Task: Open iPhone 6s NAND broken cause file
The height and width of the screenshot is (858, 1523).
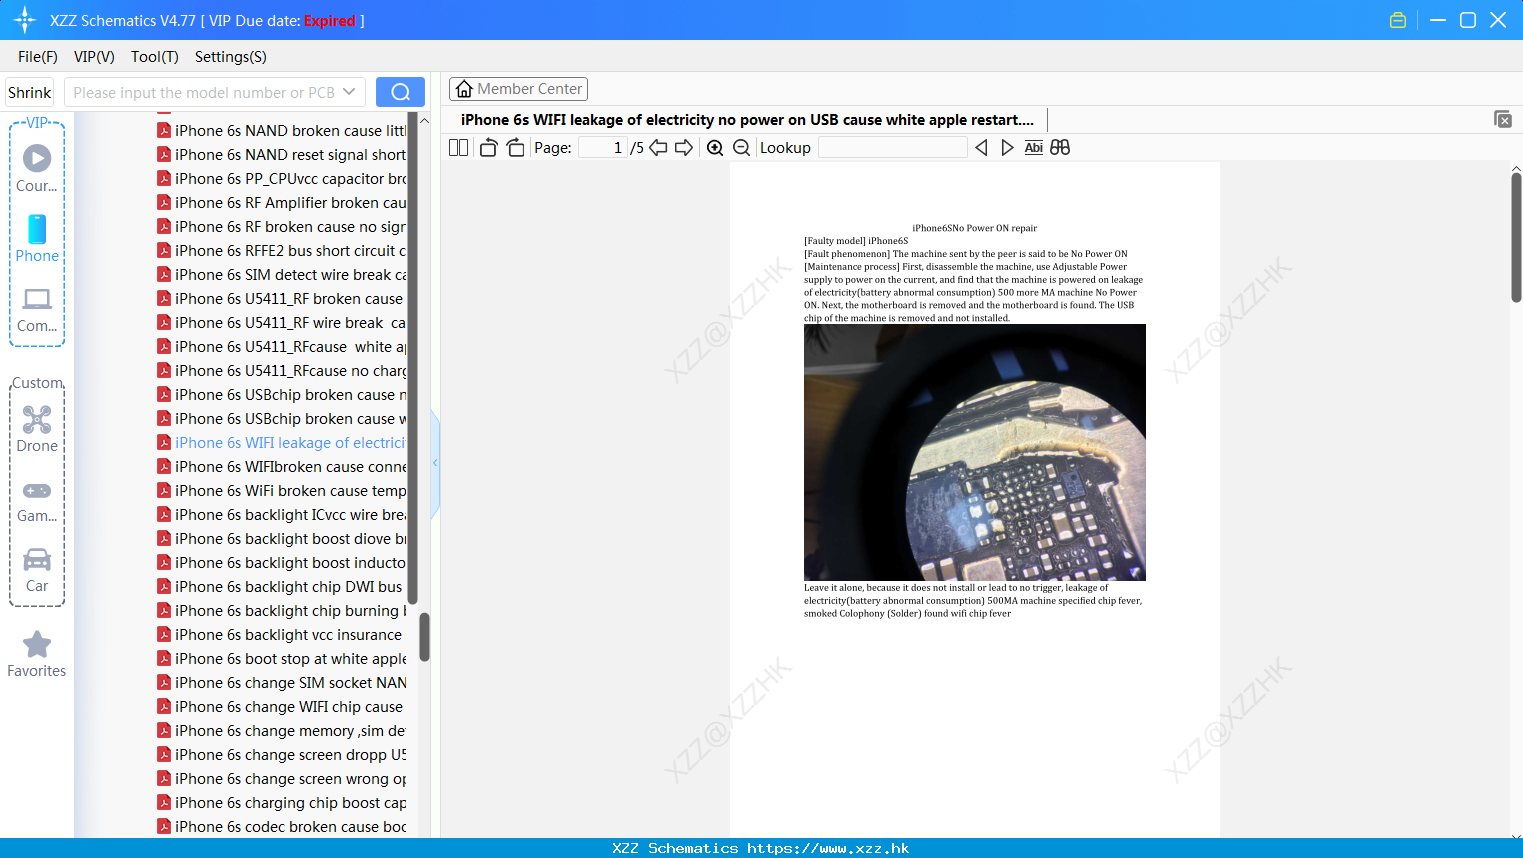Action: [x=281, y=131]
